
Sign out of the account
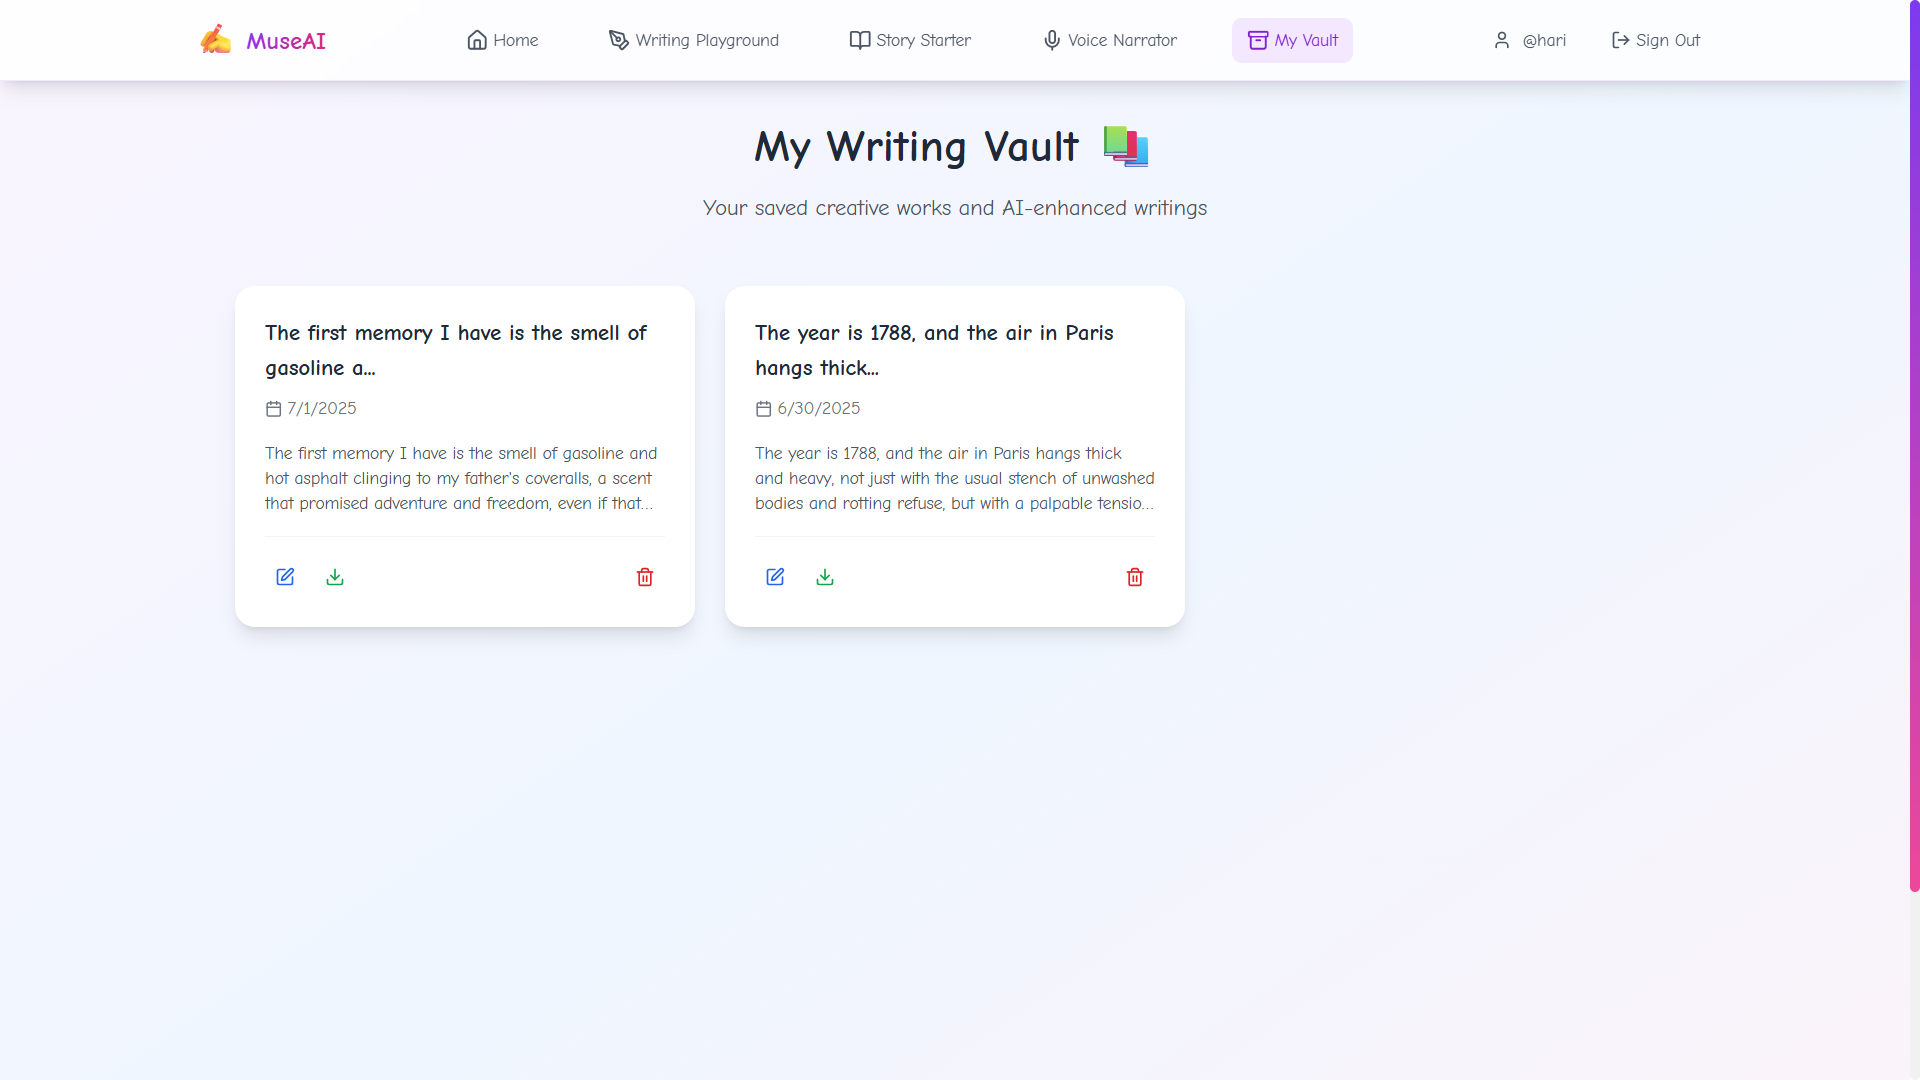(1656, 40)
